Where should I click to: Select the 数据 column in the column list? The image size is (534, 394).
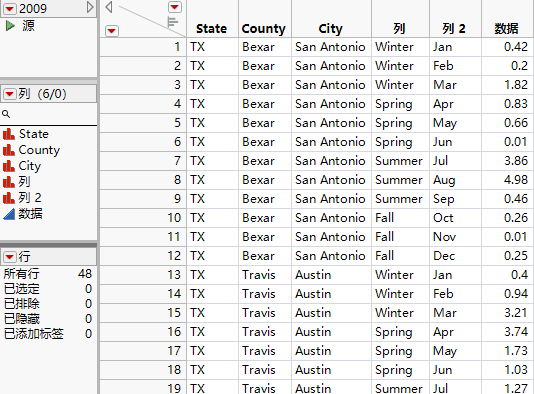point(30,214)
